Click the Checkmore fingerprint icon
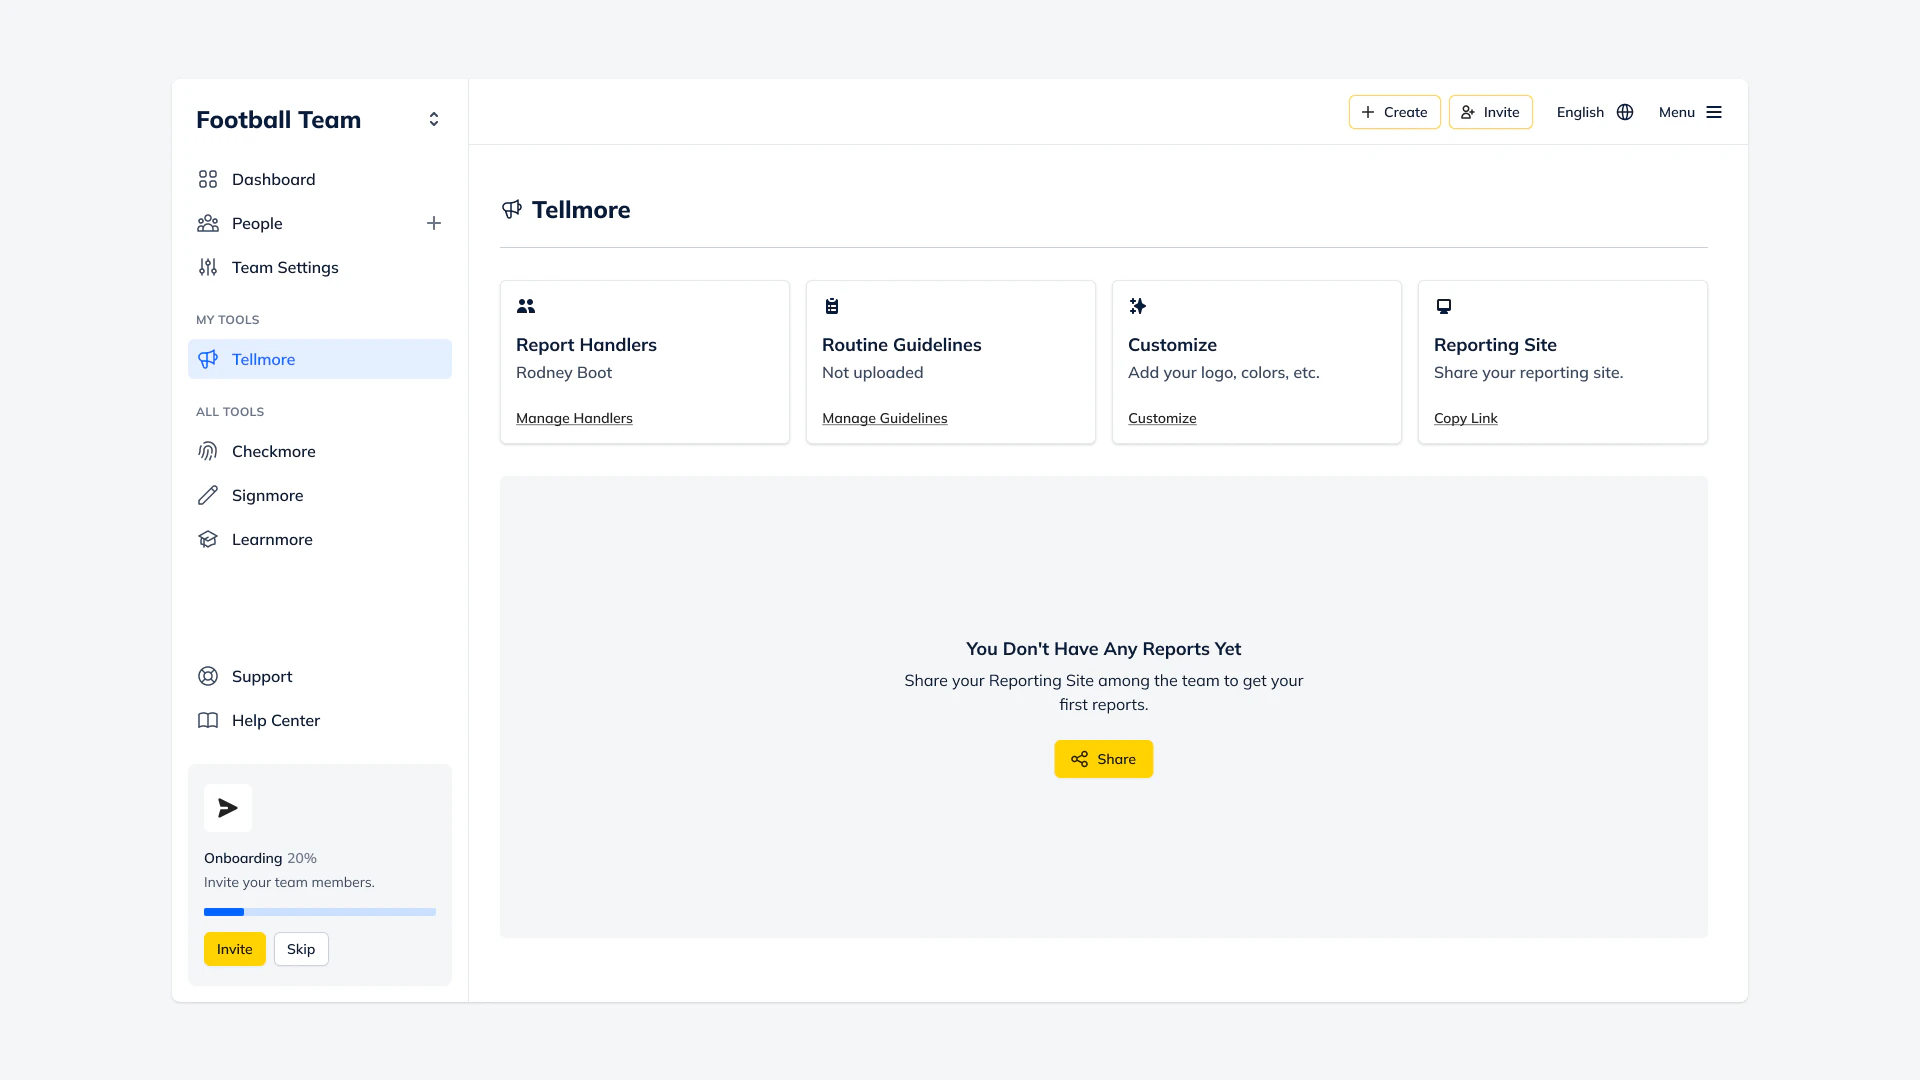Viewport: 1920px width, 1080px height. 208,451
